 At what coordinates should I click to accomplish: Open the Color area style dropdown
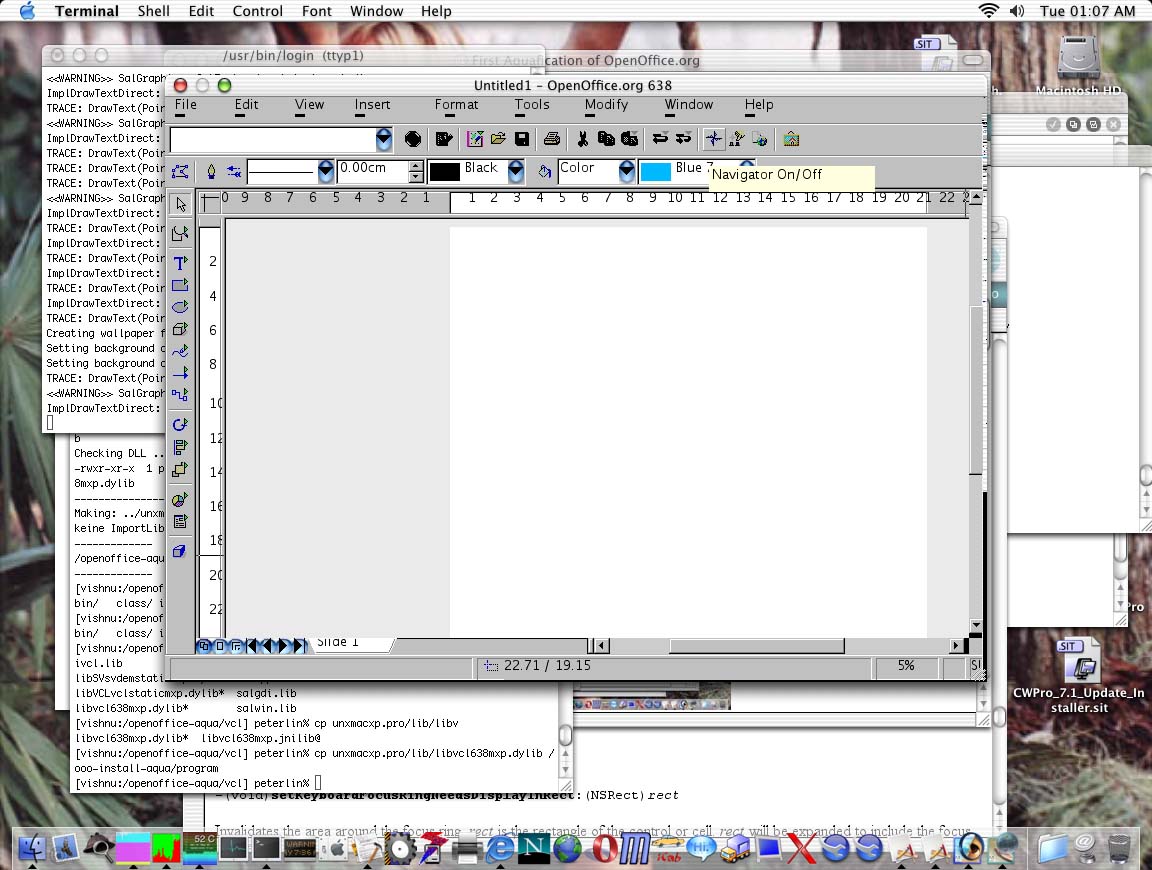(x=627, y=171)
